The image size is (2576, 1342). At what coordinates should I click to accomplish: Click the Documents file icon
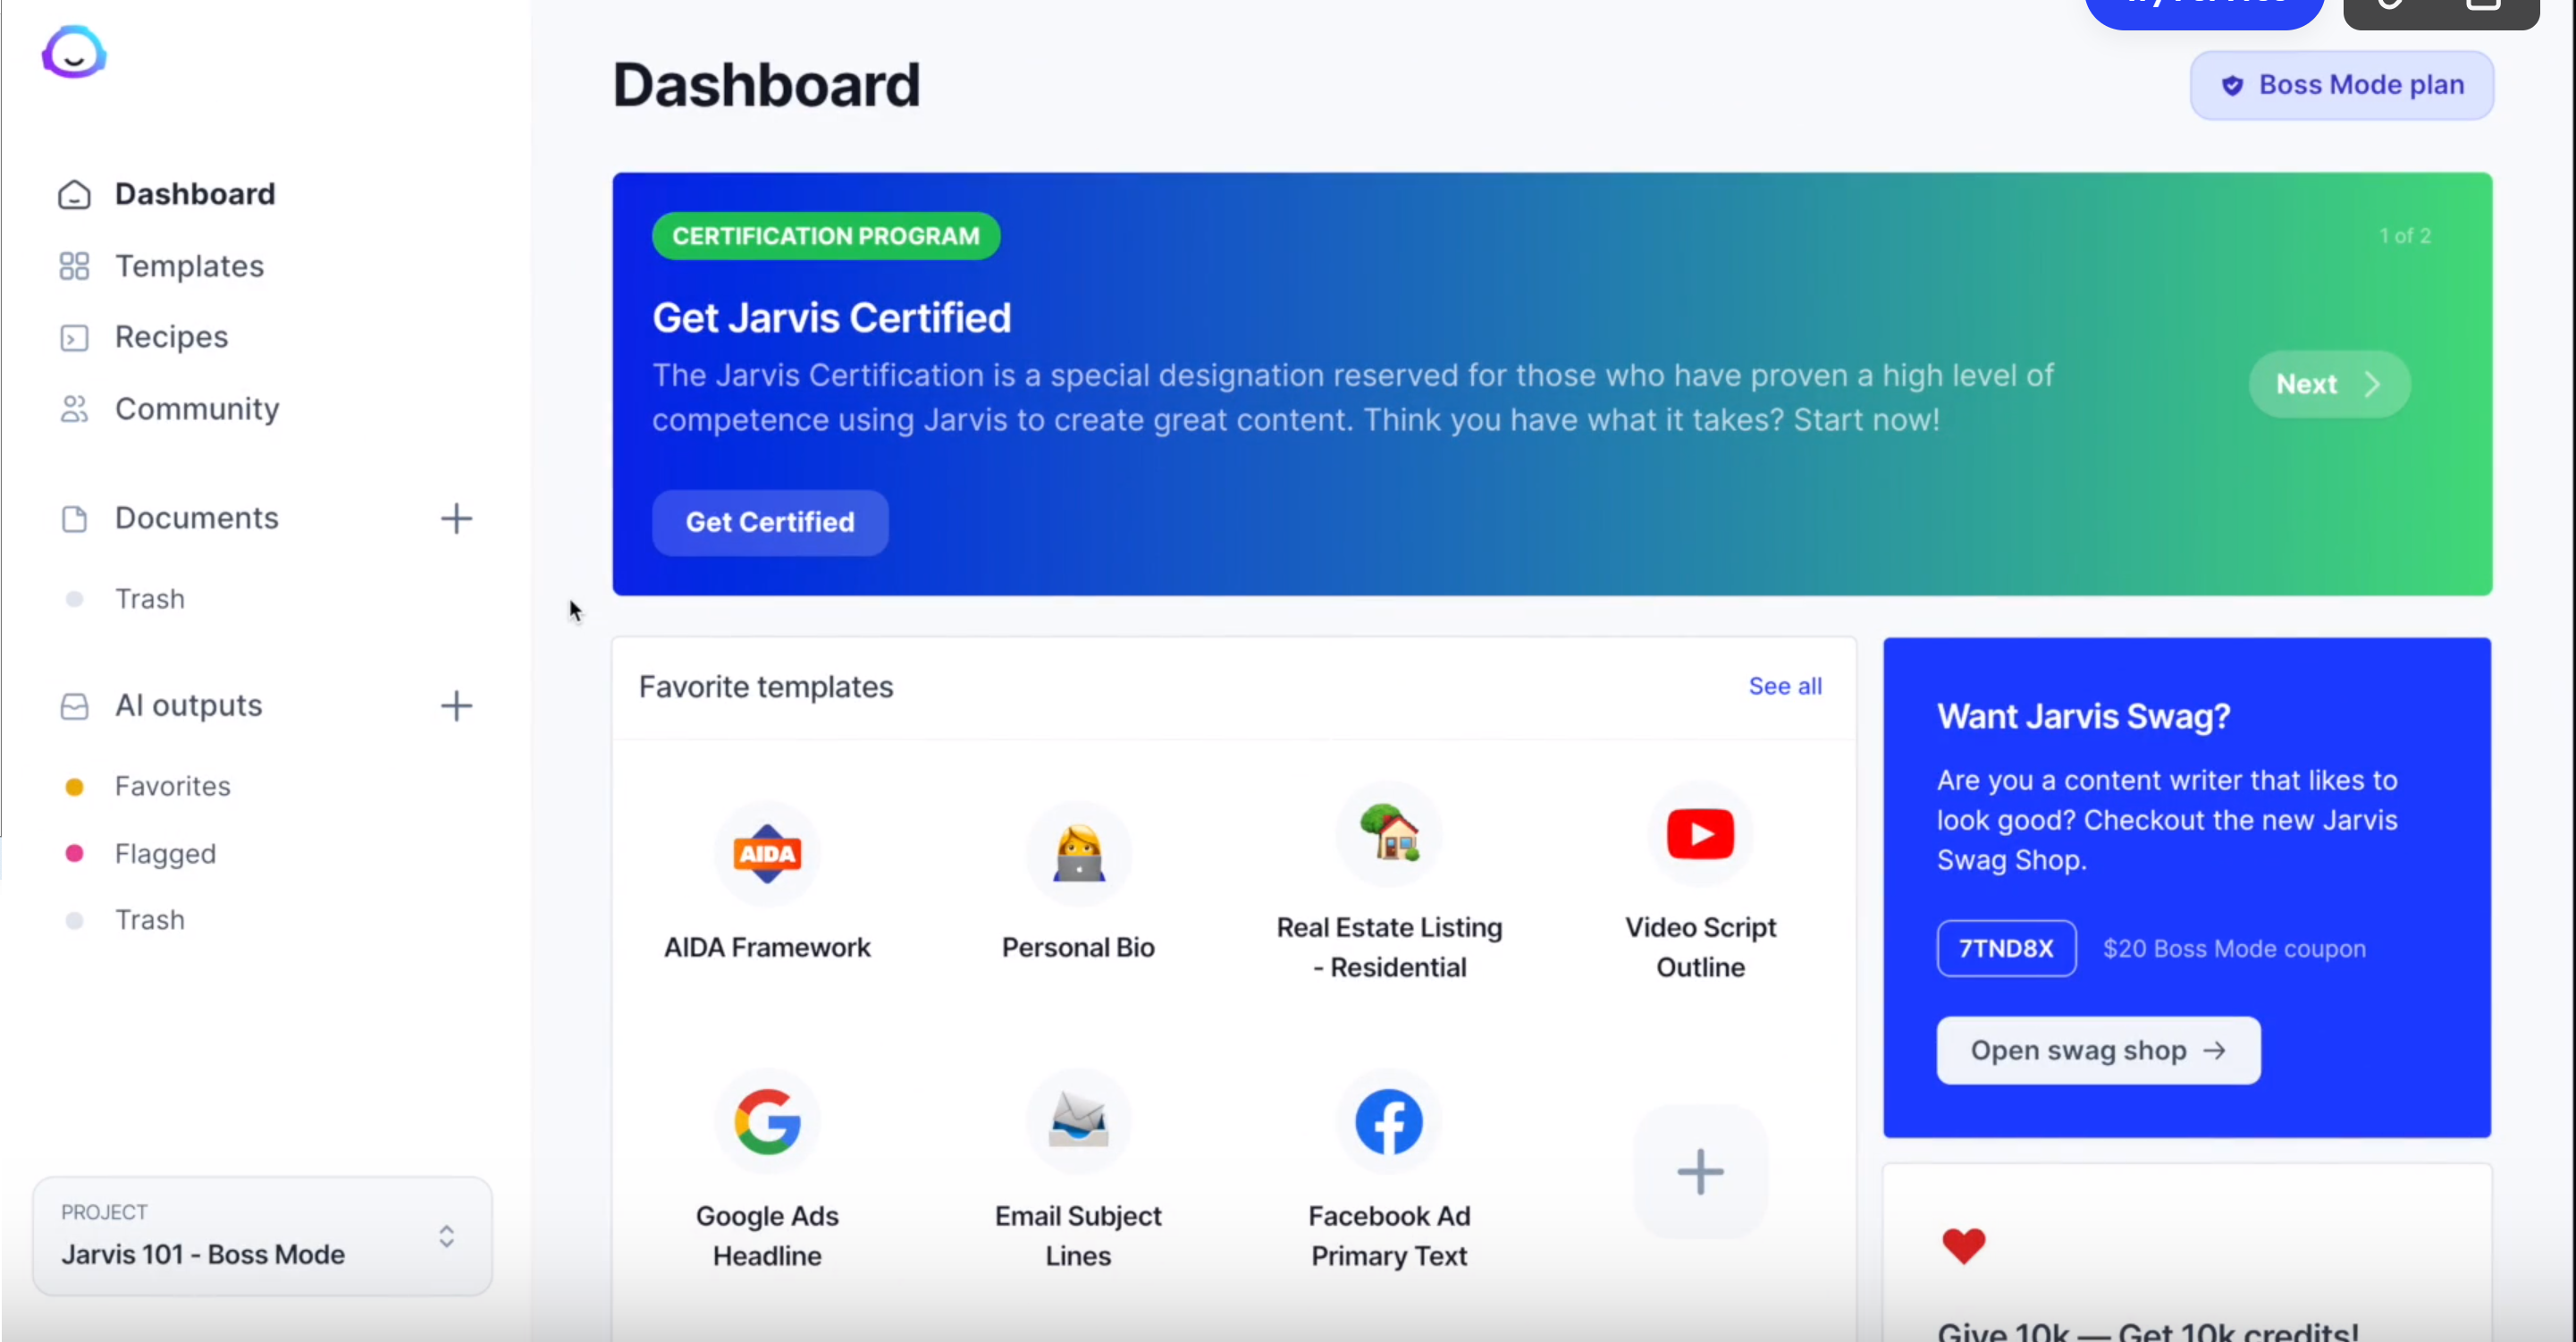click(x=74, y=519)
